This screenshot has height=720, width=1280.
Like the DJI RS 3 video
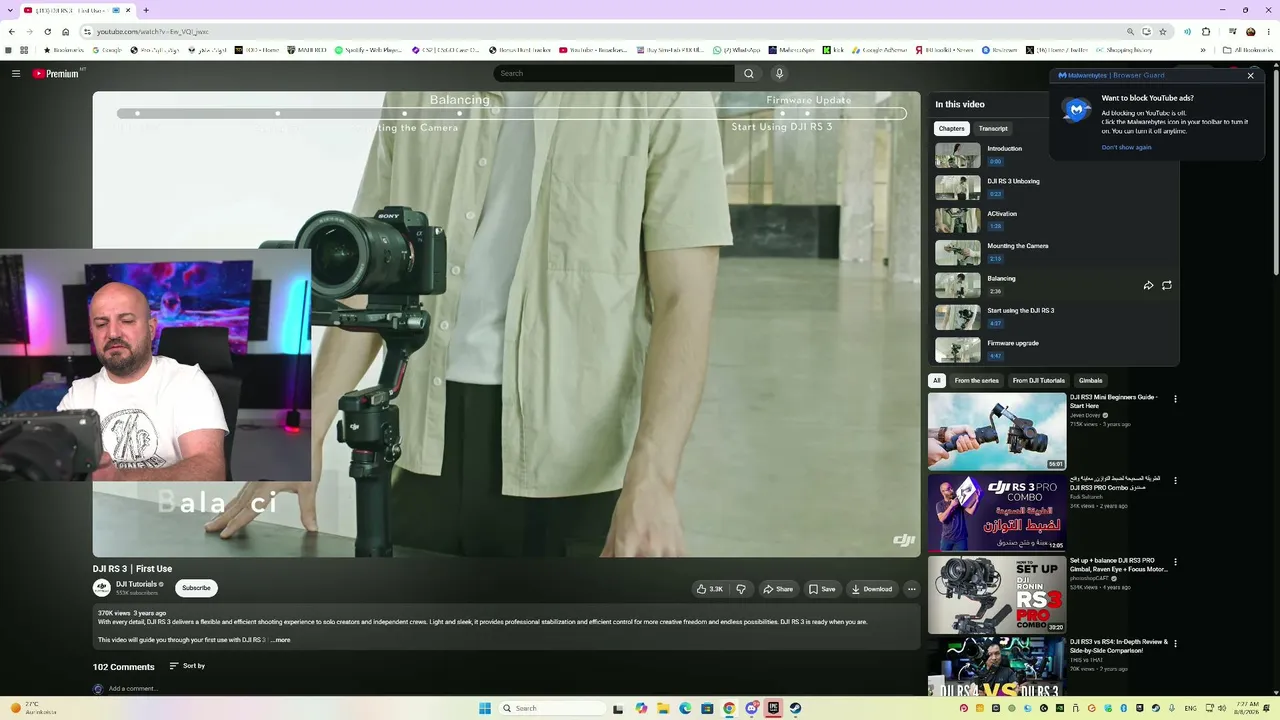point(710,589)
